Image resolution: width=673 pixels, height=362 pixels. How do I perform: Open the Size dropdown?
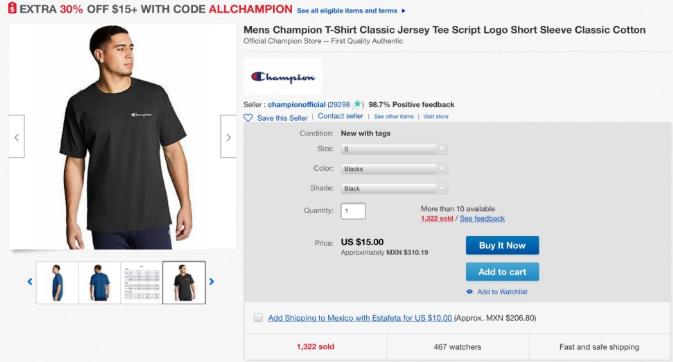click(394, 149)
